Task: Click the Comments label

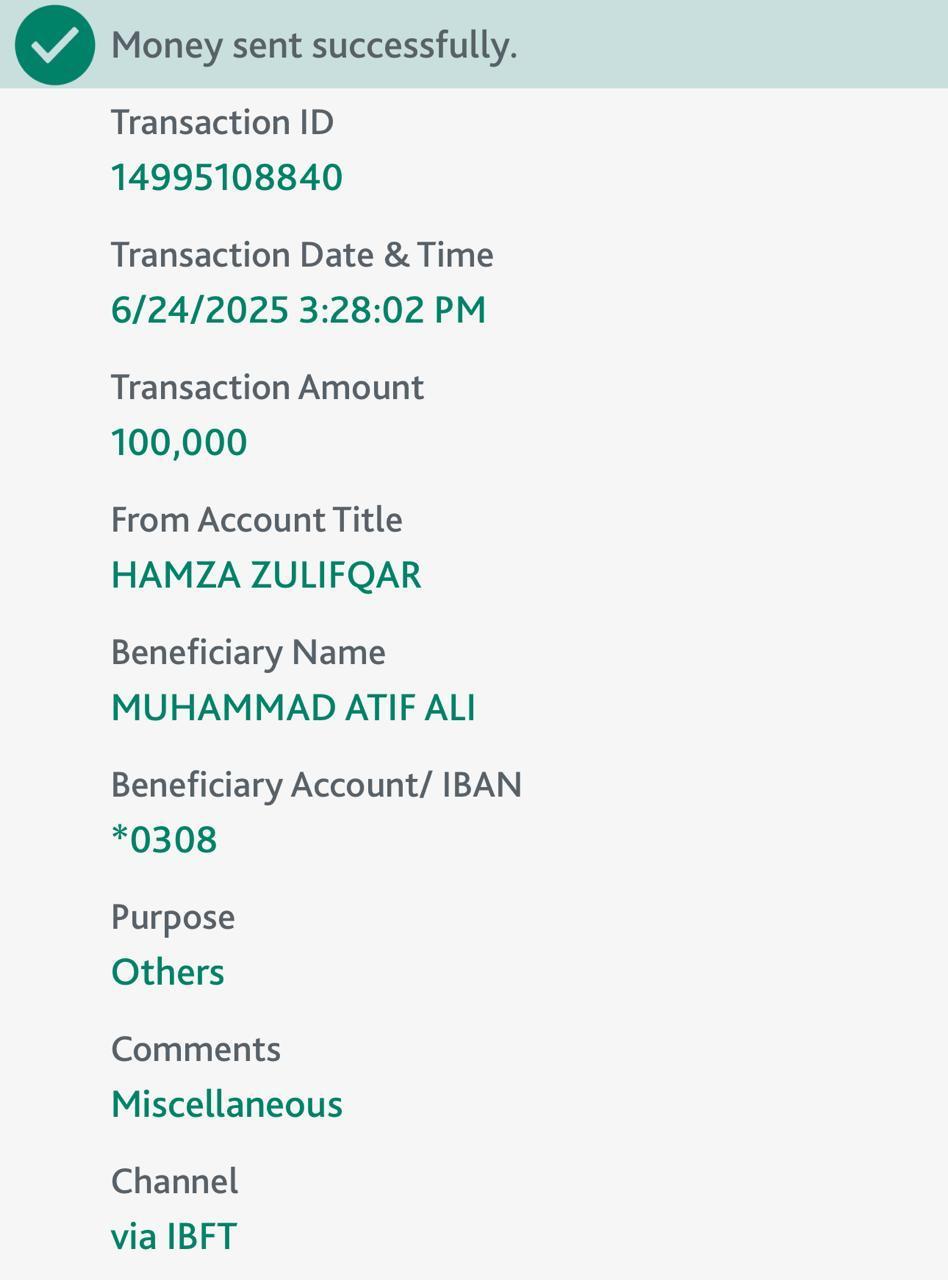Action: [x=196, y=1049]
